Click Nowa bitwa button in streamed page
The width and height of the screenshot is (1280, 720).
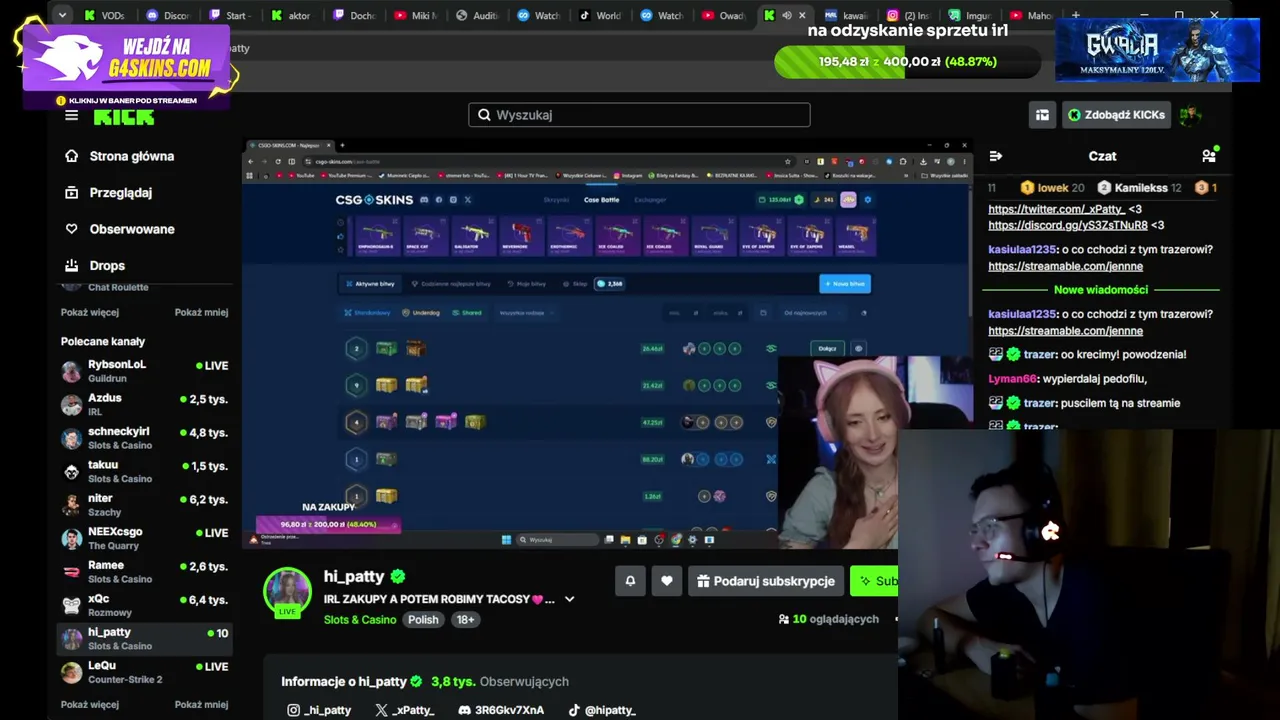845,284
